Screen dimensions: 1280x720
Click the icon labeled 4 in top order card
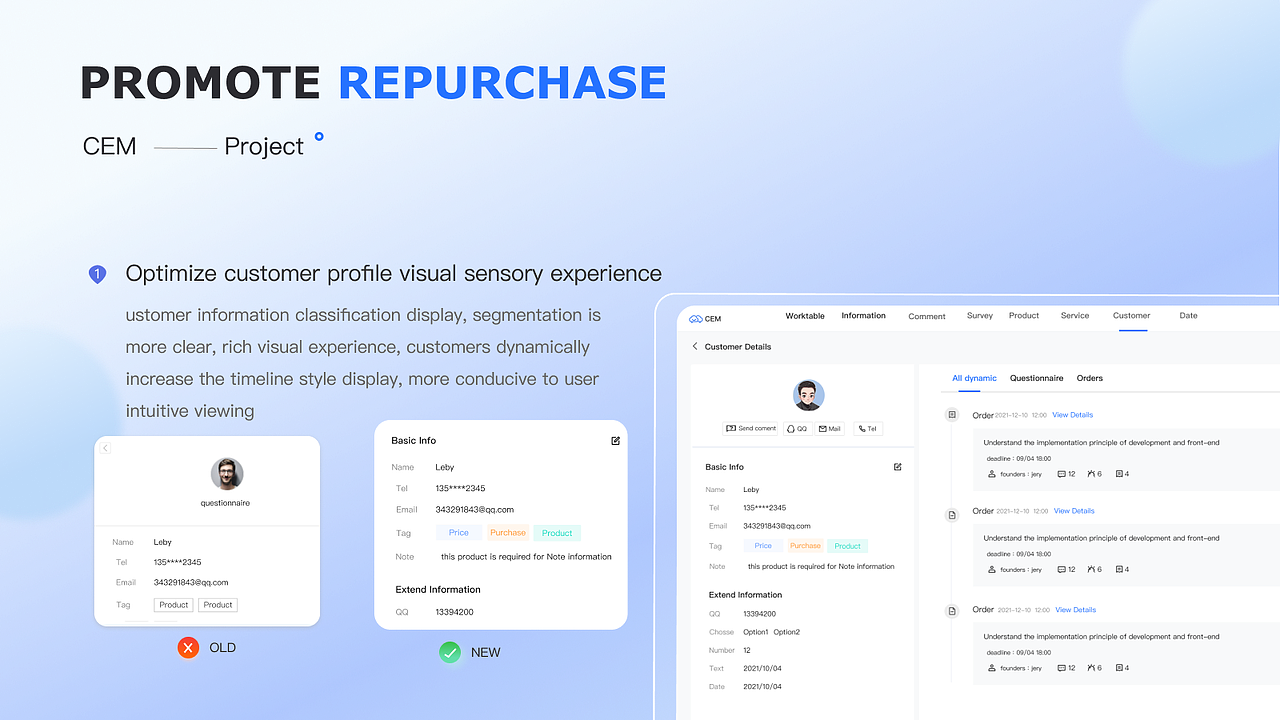(1119, 474)
